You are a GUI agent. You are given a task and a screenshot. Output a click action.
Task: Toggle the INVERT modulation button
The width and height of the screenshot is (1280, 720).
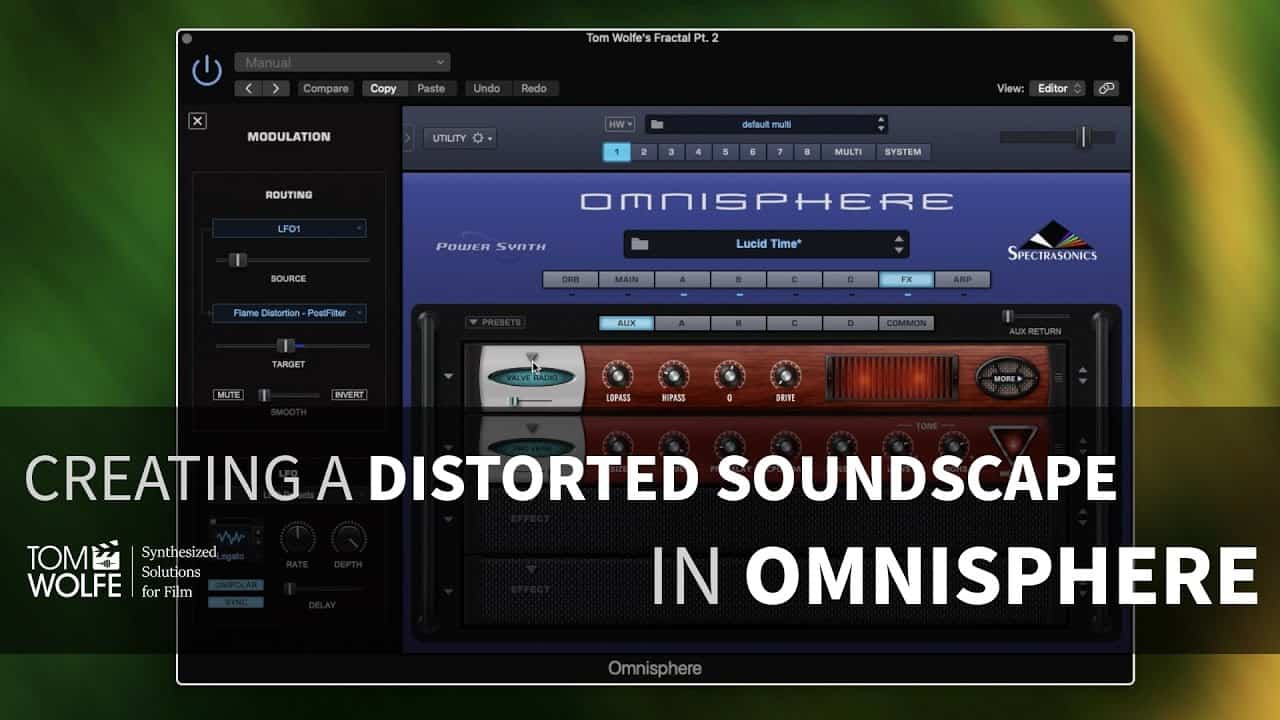pyautogui.click(x=349, y=395)
